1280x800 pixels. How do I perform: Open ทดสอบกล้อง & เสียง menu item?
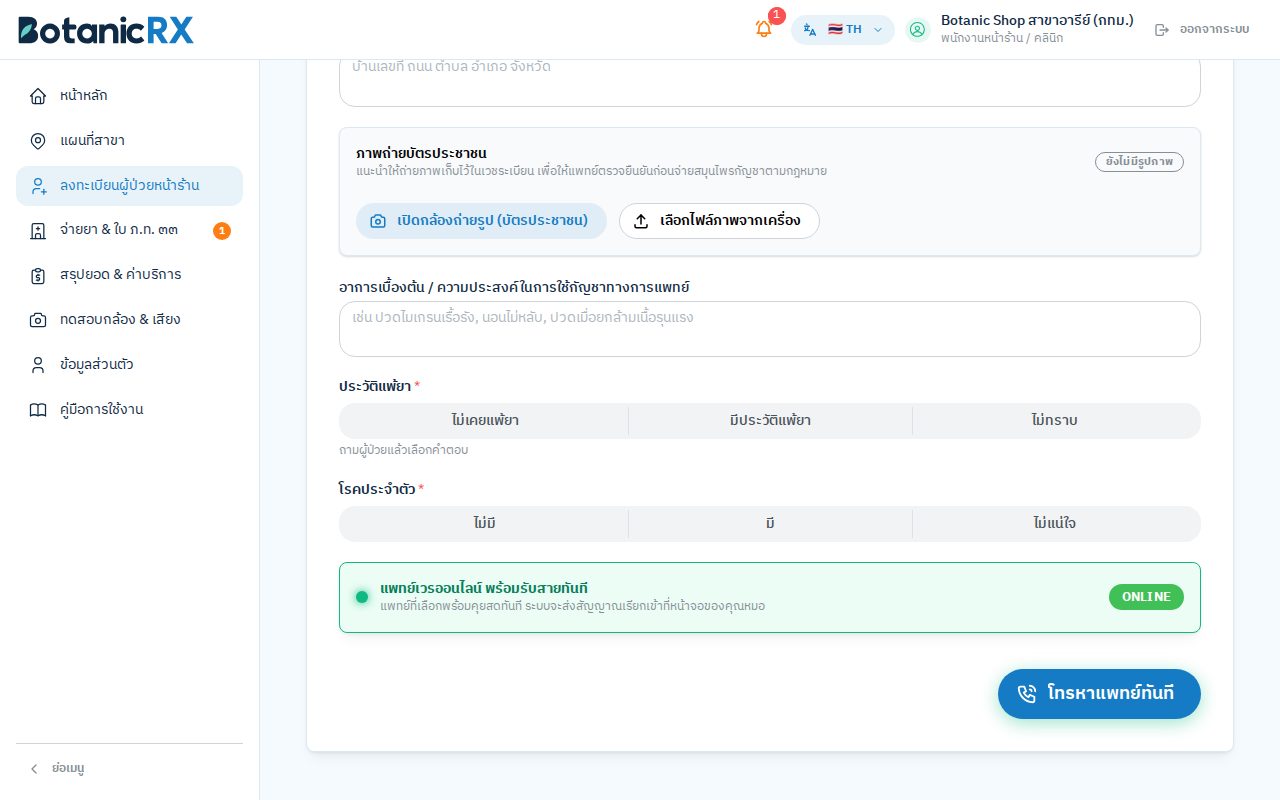pyautogui.click(x=129, y=320)
